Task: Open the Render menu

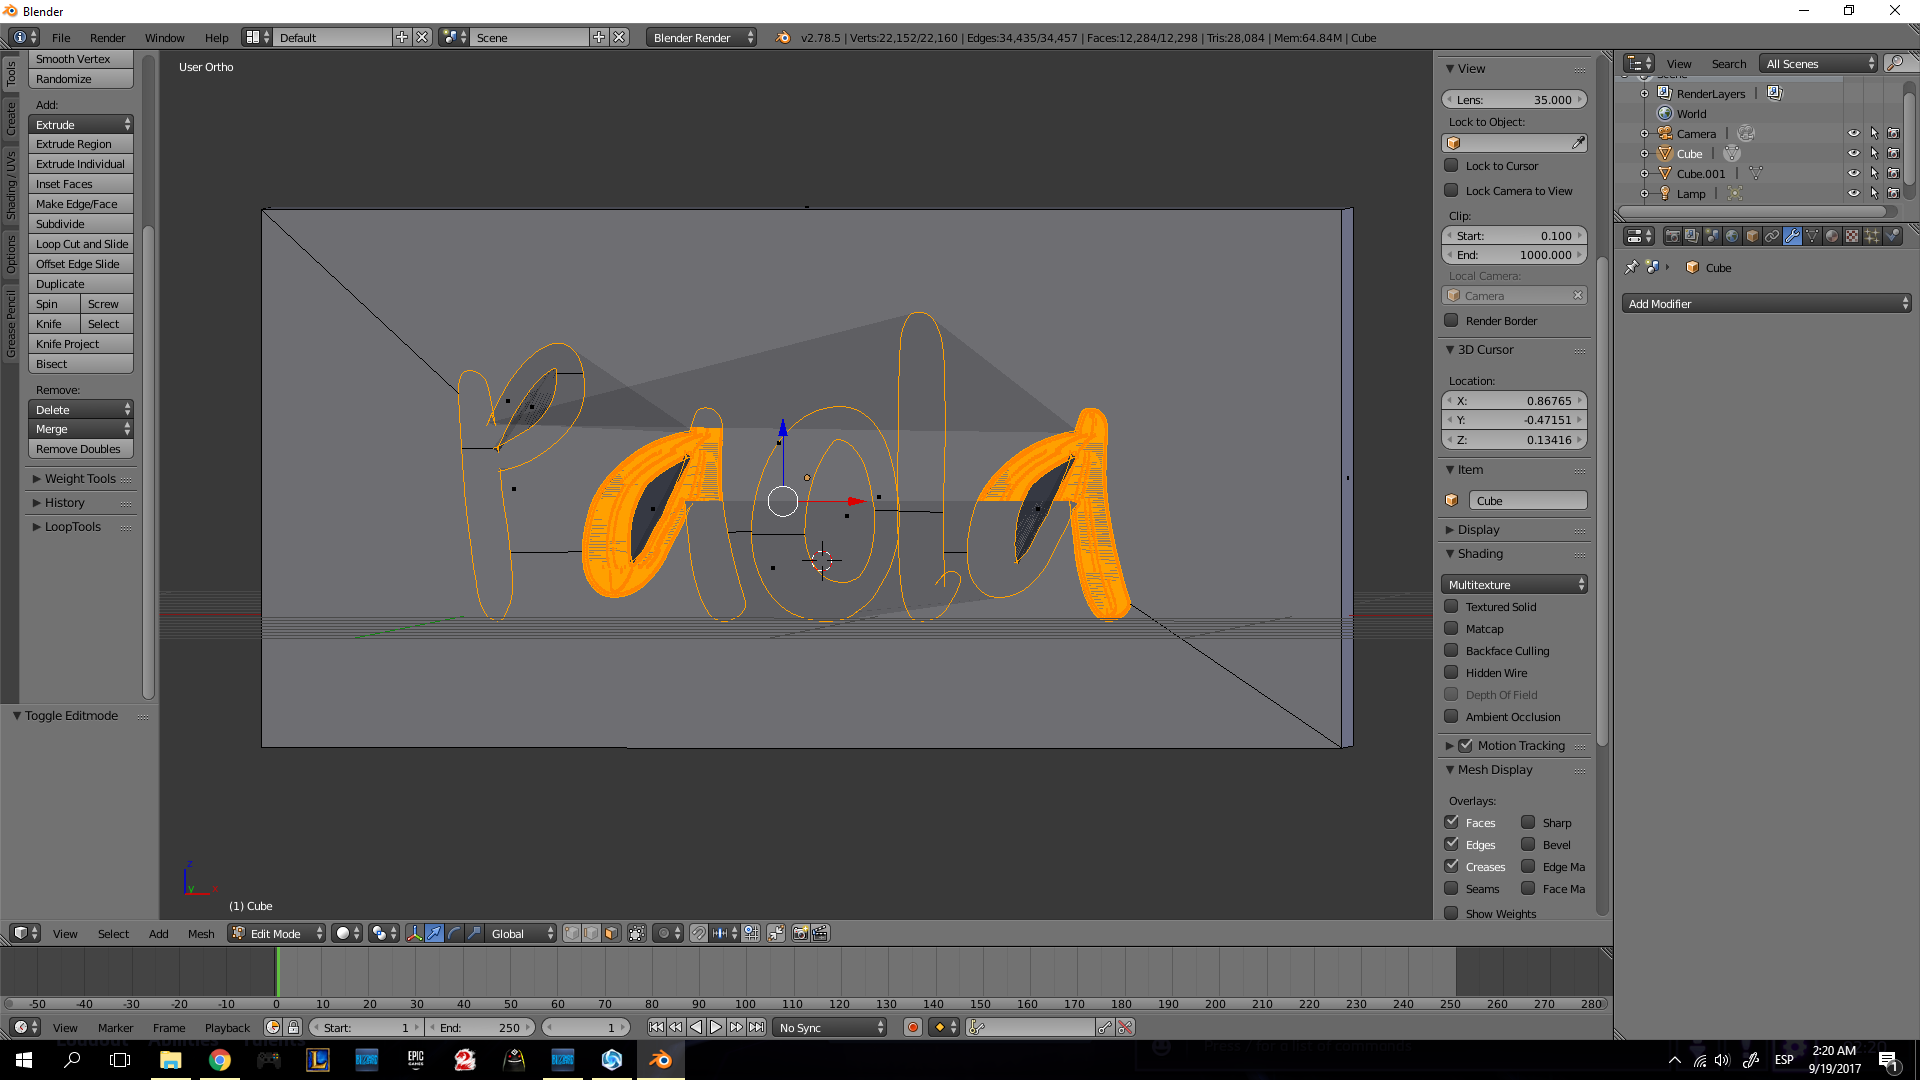Action: point(107,38)
